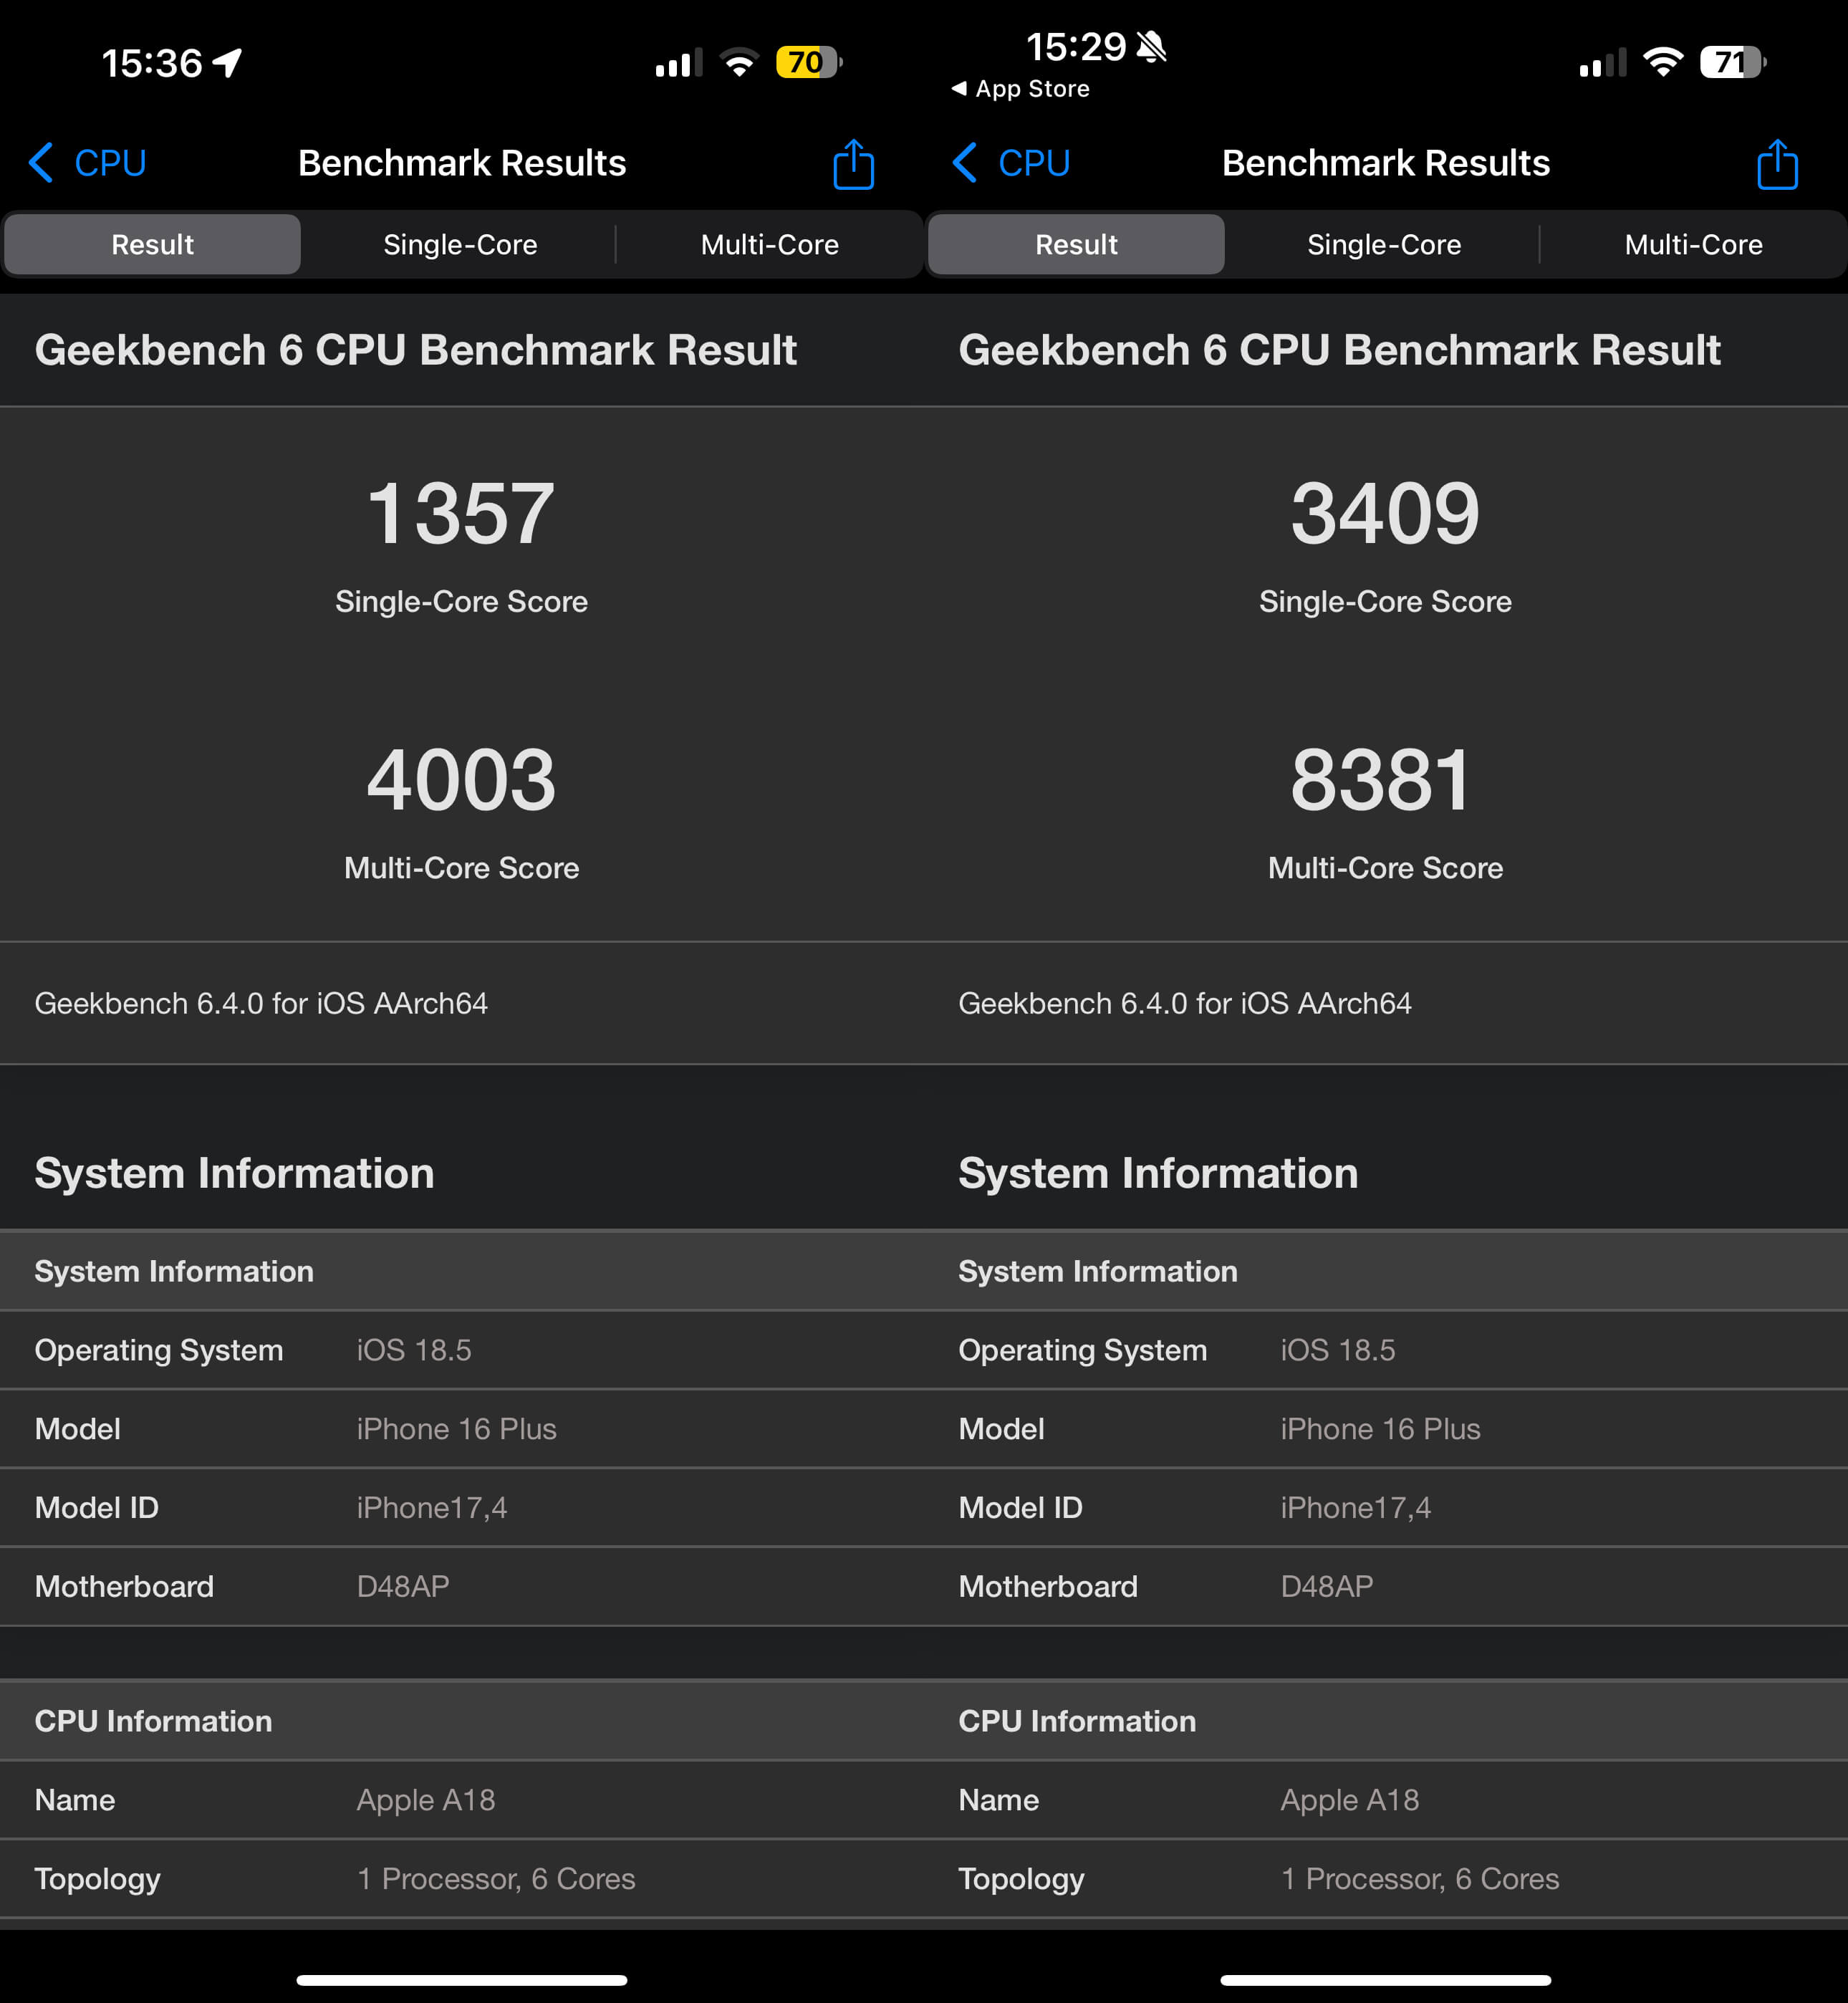Select single-core score 1357
The width and height of the screenshot is (1848, 2003).
[461, 513]
